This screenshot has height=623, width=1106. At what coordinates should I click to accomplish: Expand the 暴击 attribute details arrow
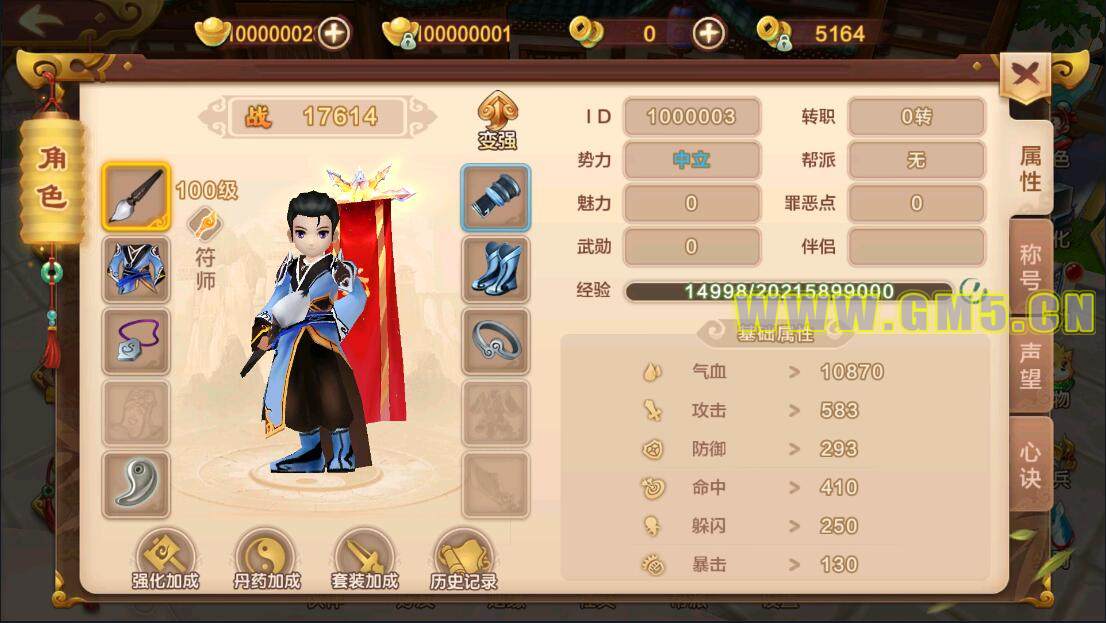click(x=794, y=564)
